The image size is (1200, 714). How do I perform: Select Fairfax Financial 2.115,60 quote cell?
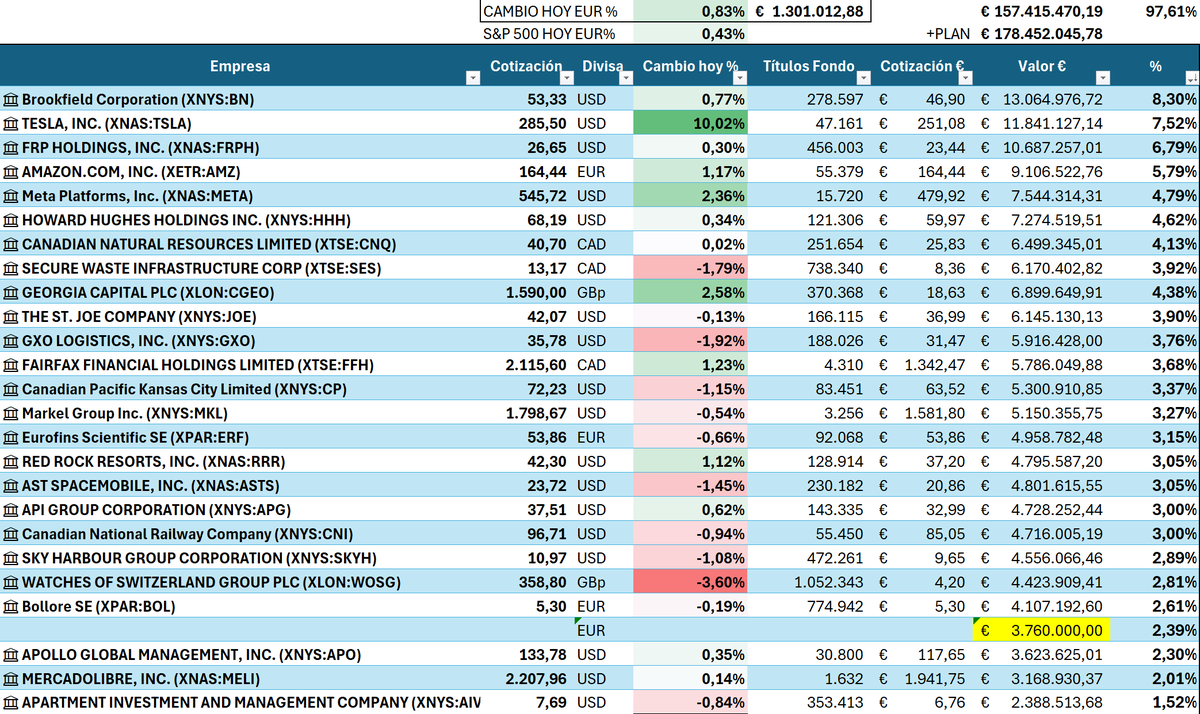[x=527, y=365]
